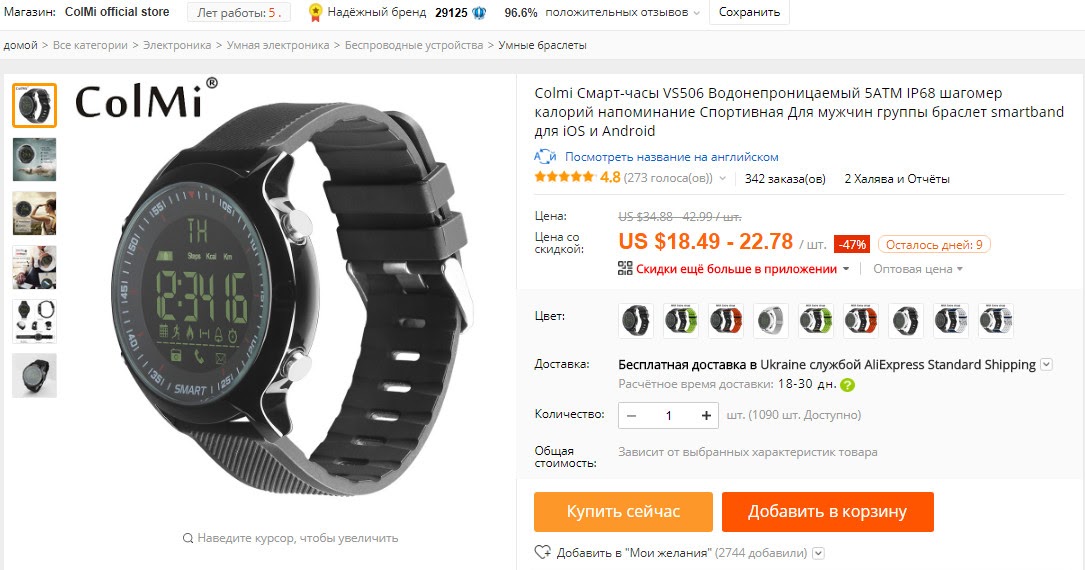Select the silver metal band color swatch
Screen dimensions: 1085x570
click(x=771, y=320)
